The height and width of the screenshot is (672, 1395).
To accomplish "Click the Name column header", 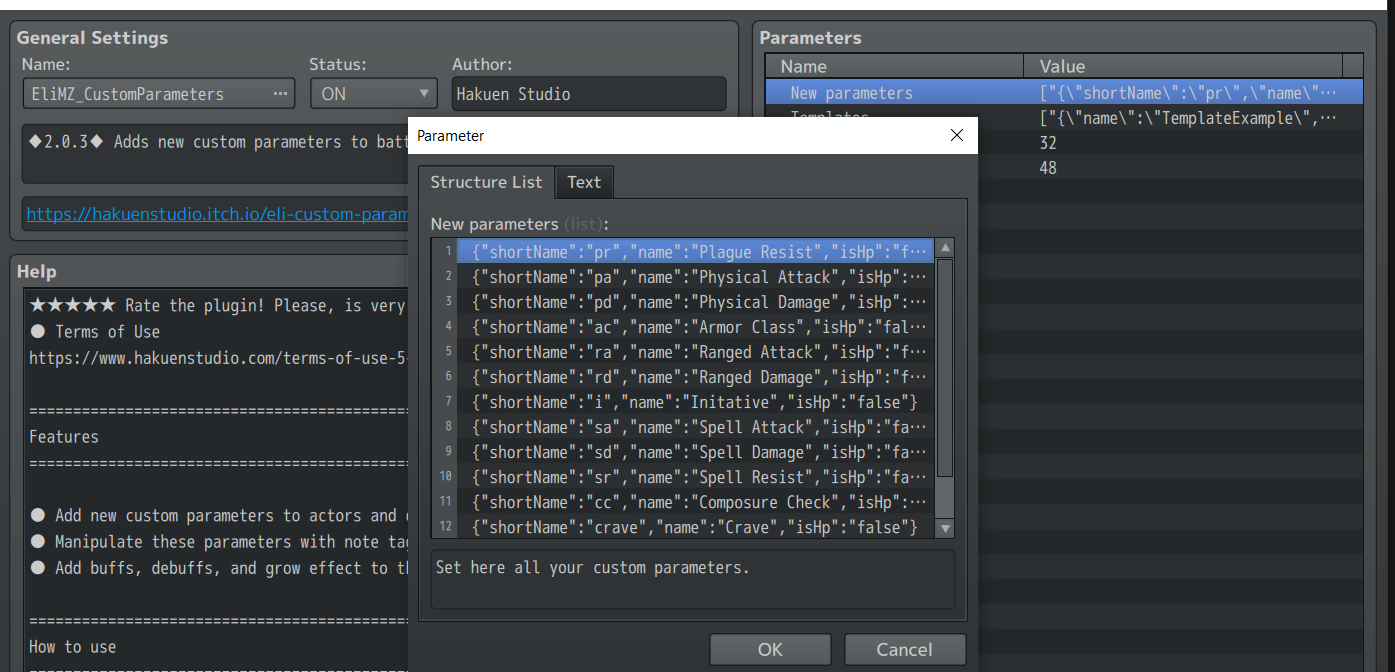I will 804,67.
